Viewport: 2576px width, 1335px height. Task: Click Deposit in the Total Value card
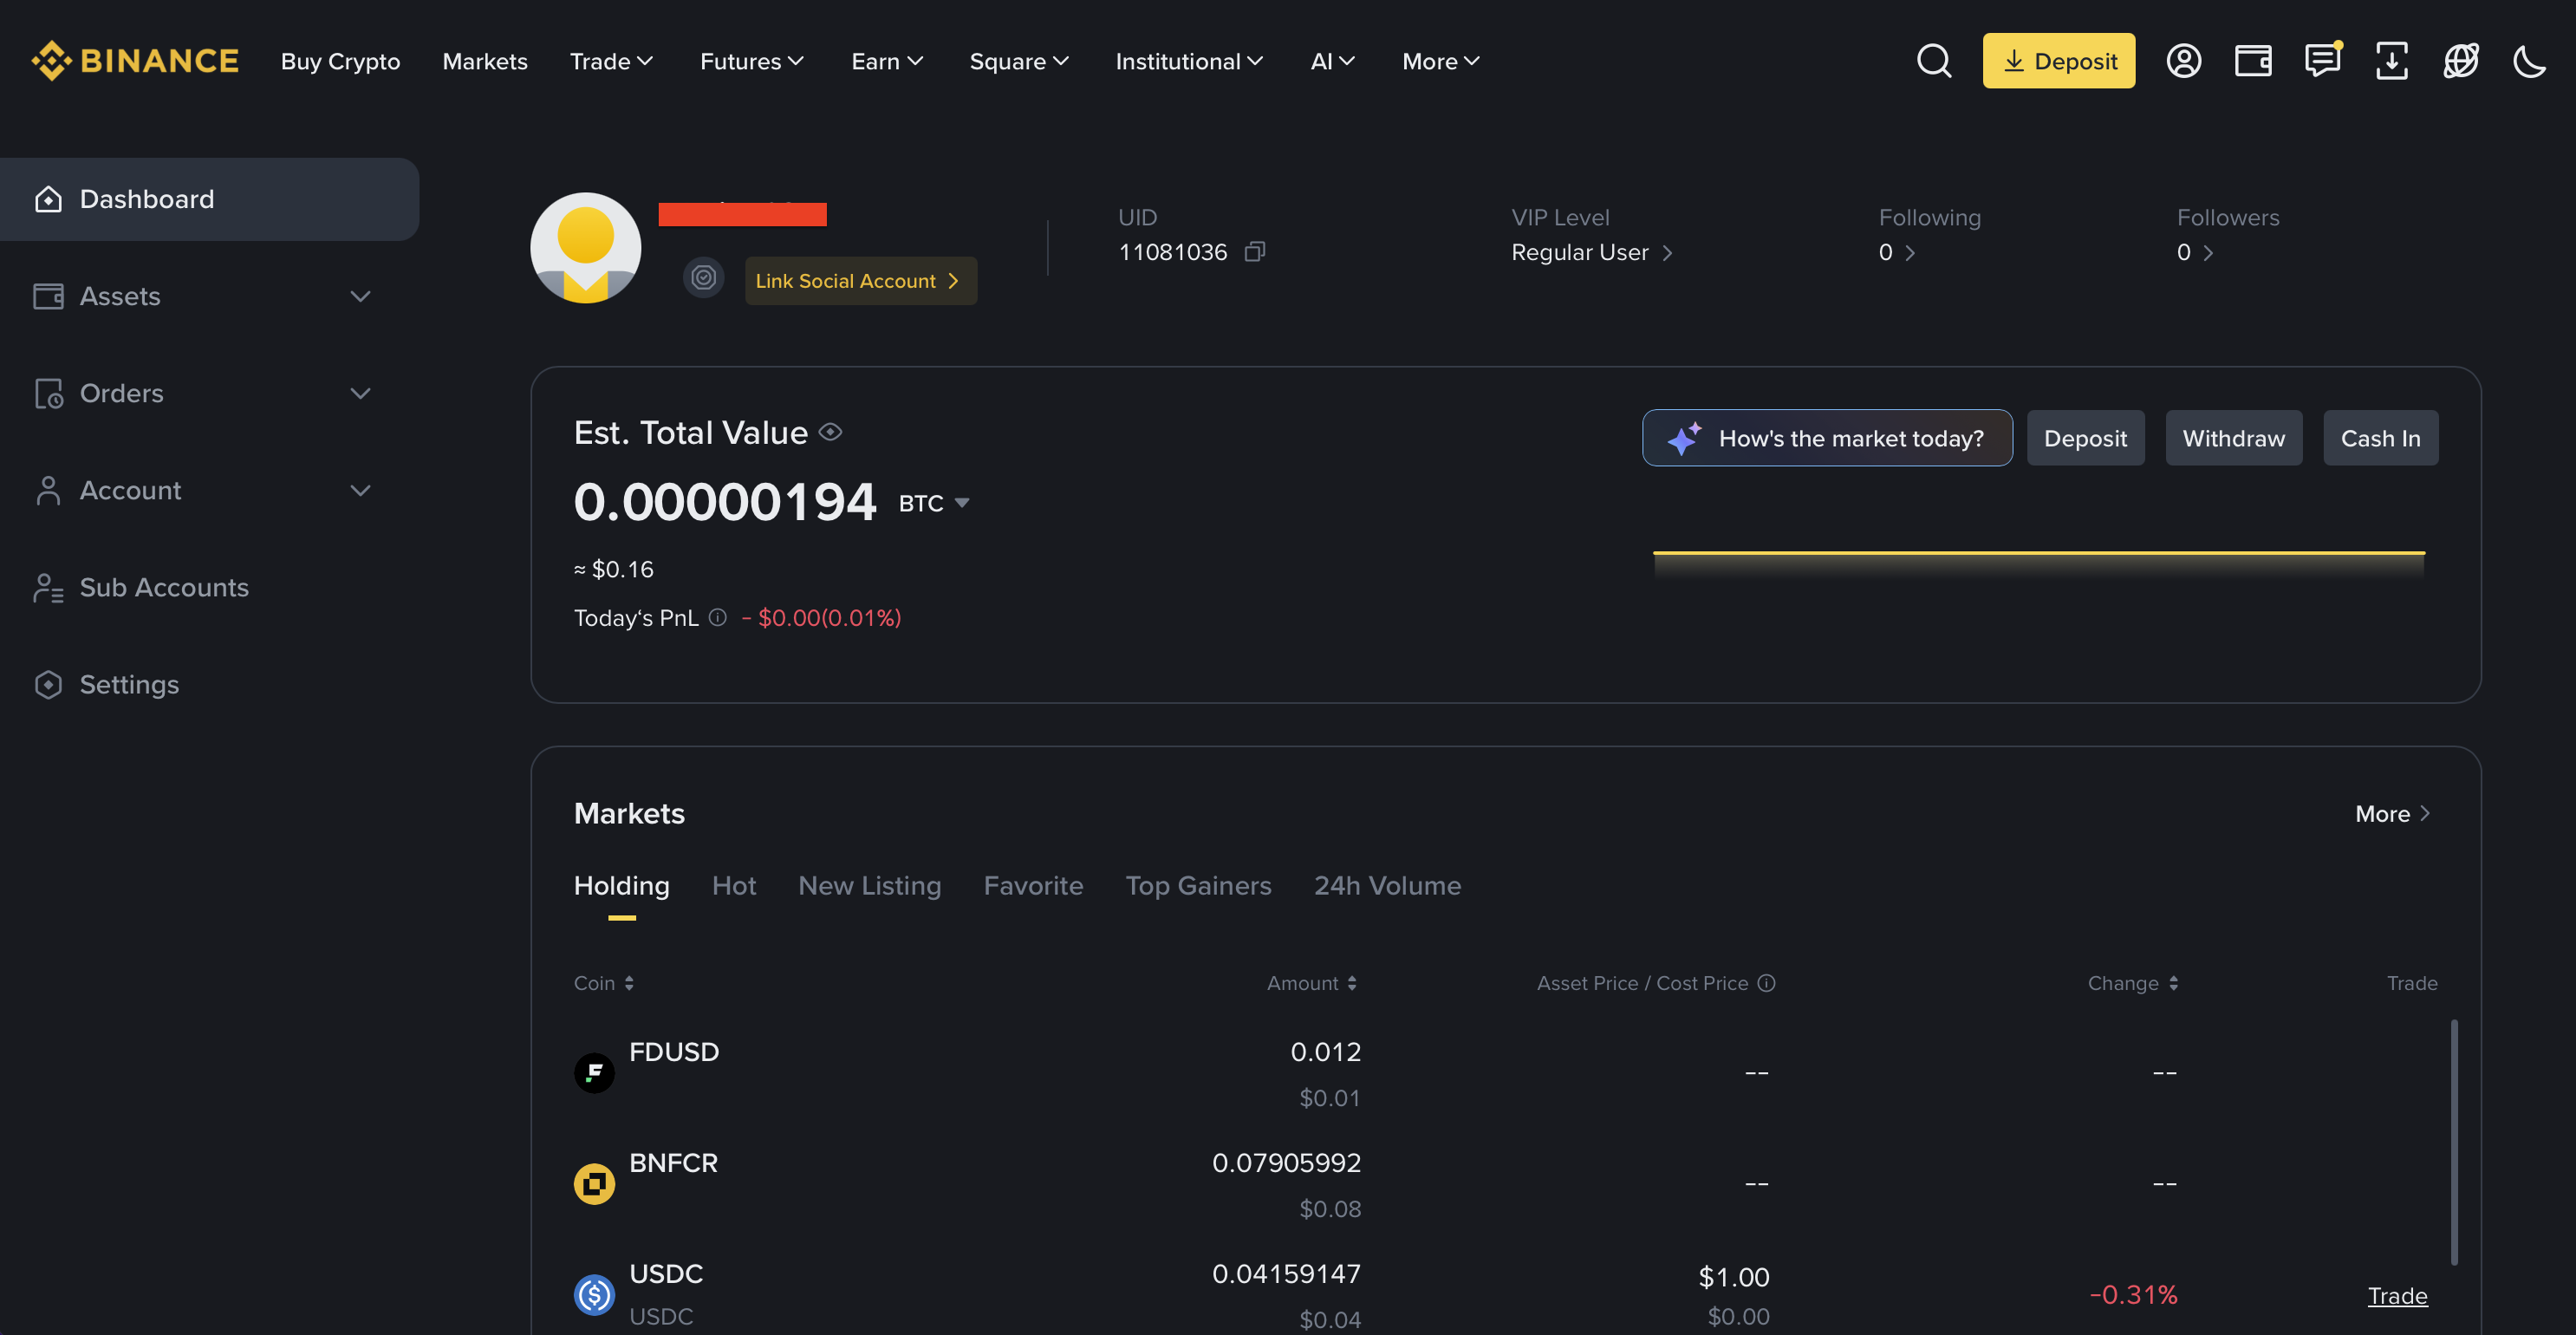coord(2085,438)
